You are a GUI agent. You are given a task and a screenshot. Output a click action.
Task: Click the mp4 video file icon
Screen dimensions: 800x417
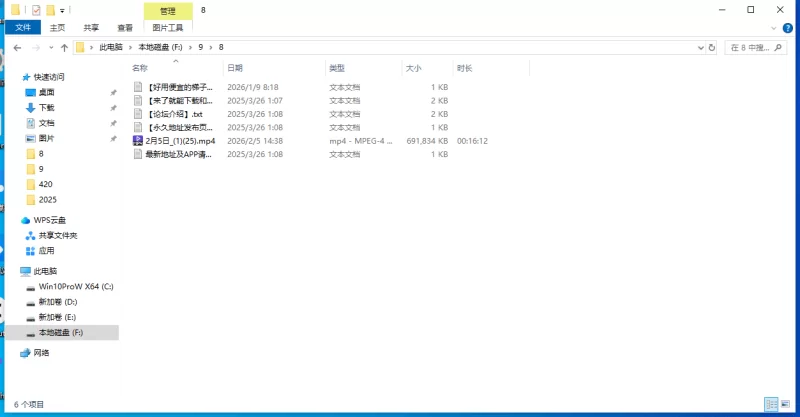(x=138, y=140)
